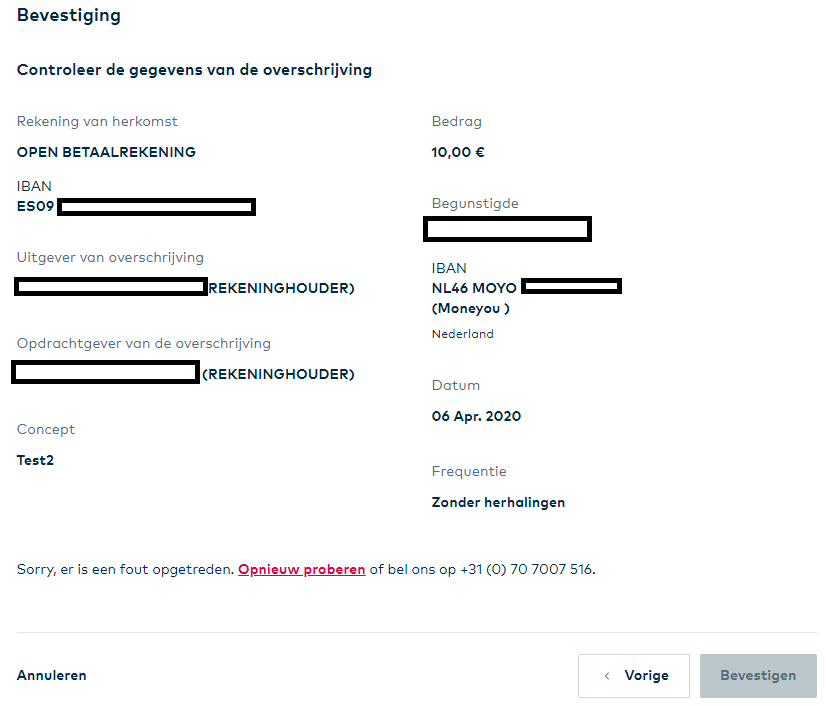Click the Bevestiging page heading

point(69,16)
